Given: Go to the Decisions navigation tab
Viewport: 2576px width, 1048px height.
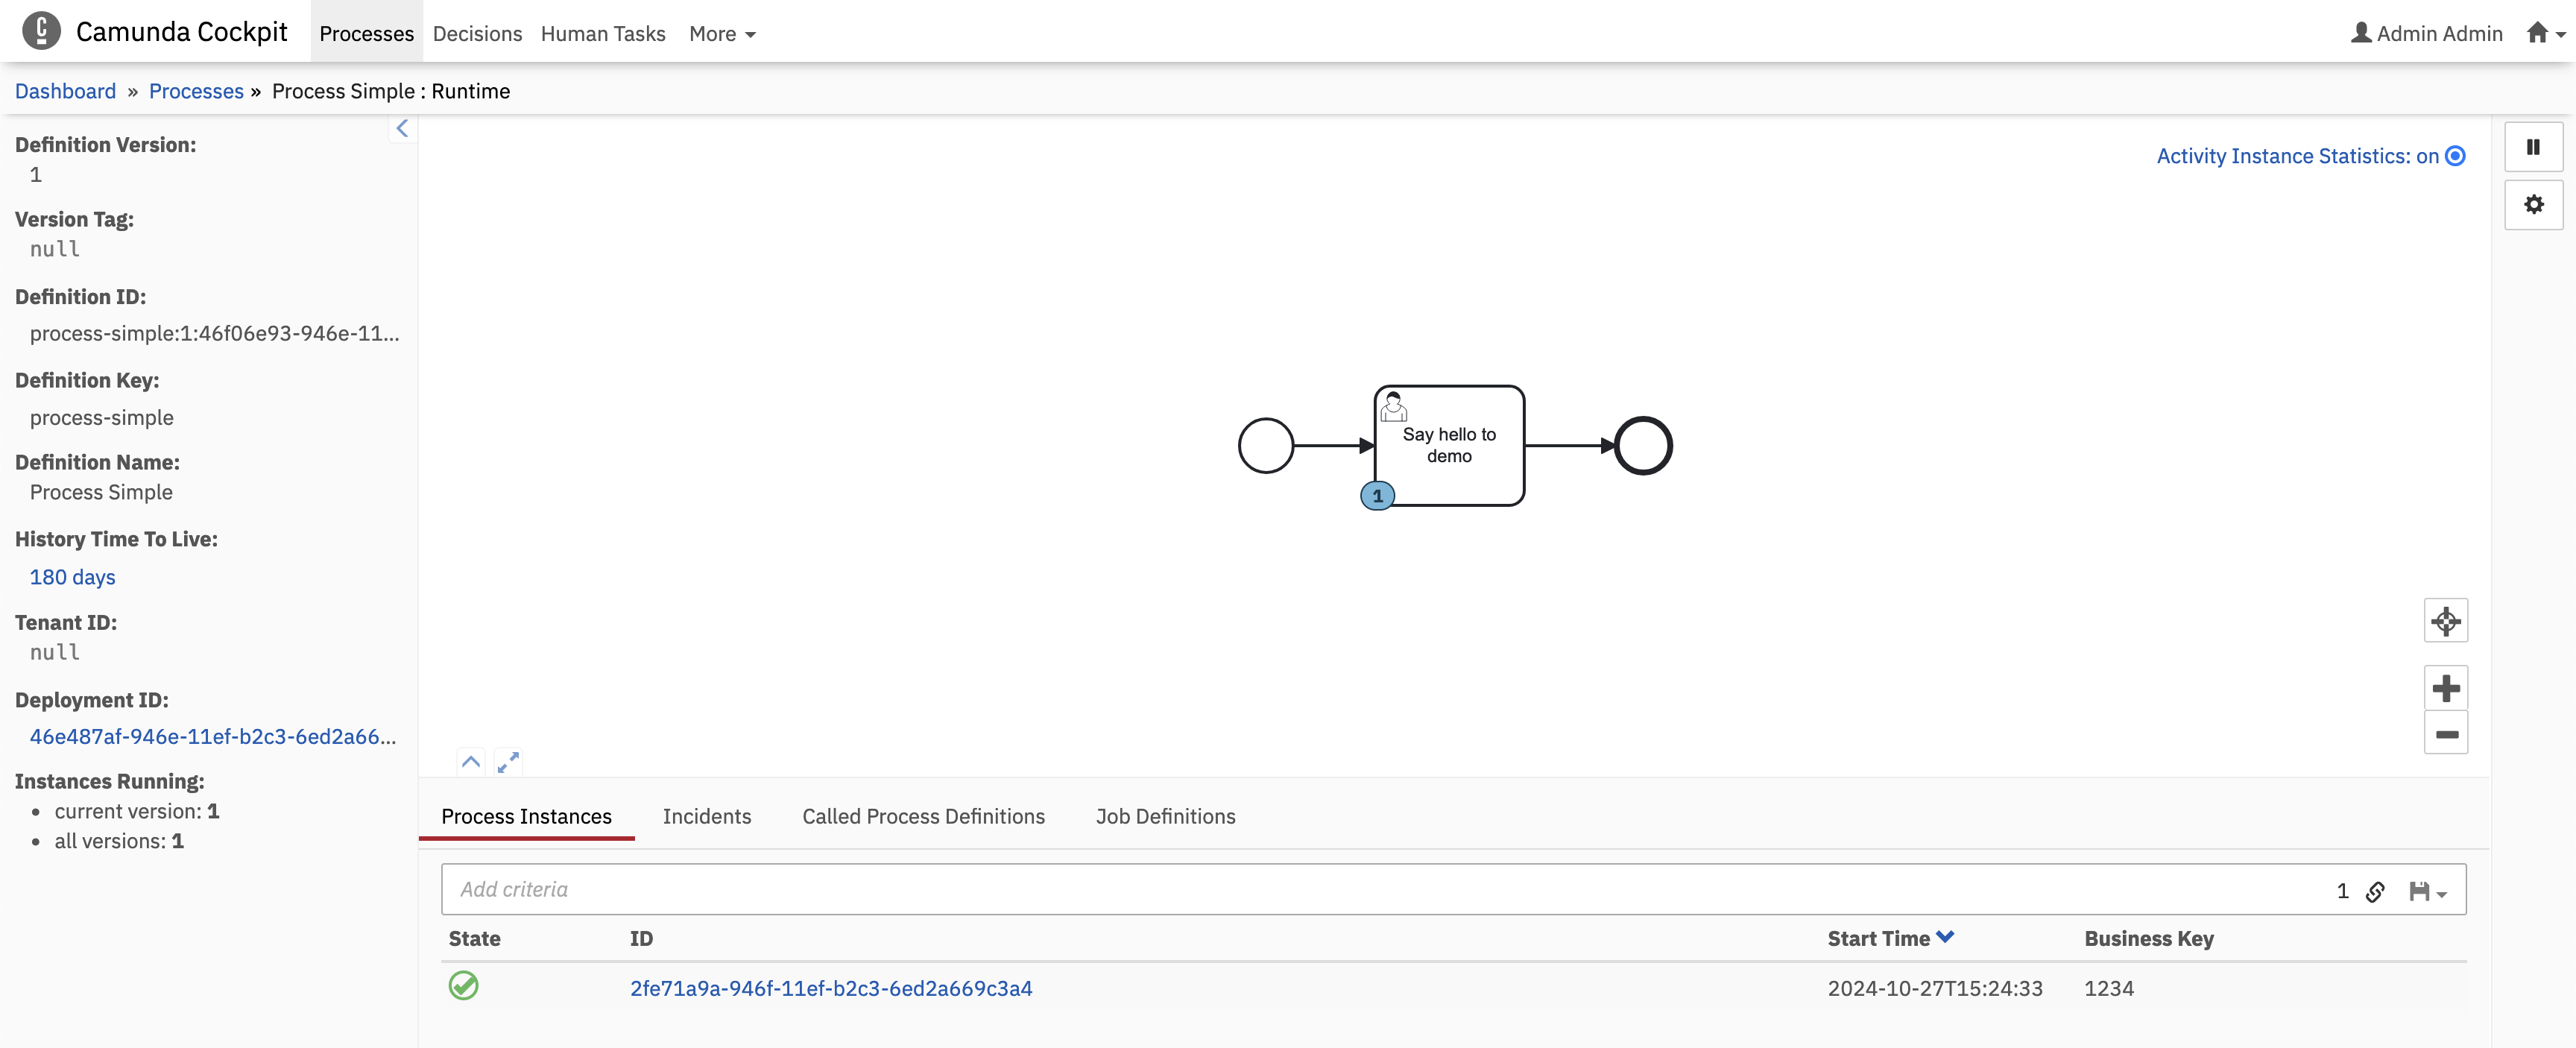Looking at the screenshot, I should pos(477,34).
